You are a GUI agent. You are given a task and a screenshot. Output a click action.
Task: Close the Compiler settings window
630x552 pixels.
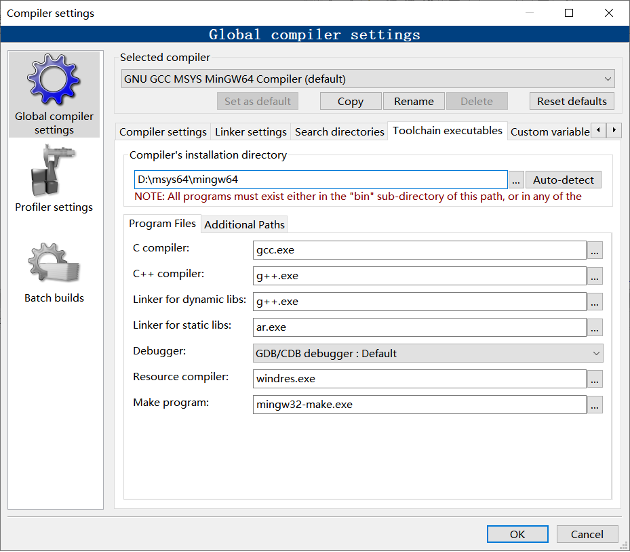coord(609,13)
